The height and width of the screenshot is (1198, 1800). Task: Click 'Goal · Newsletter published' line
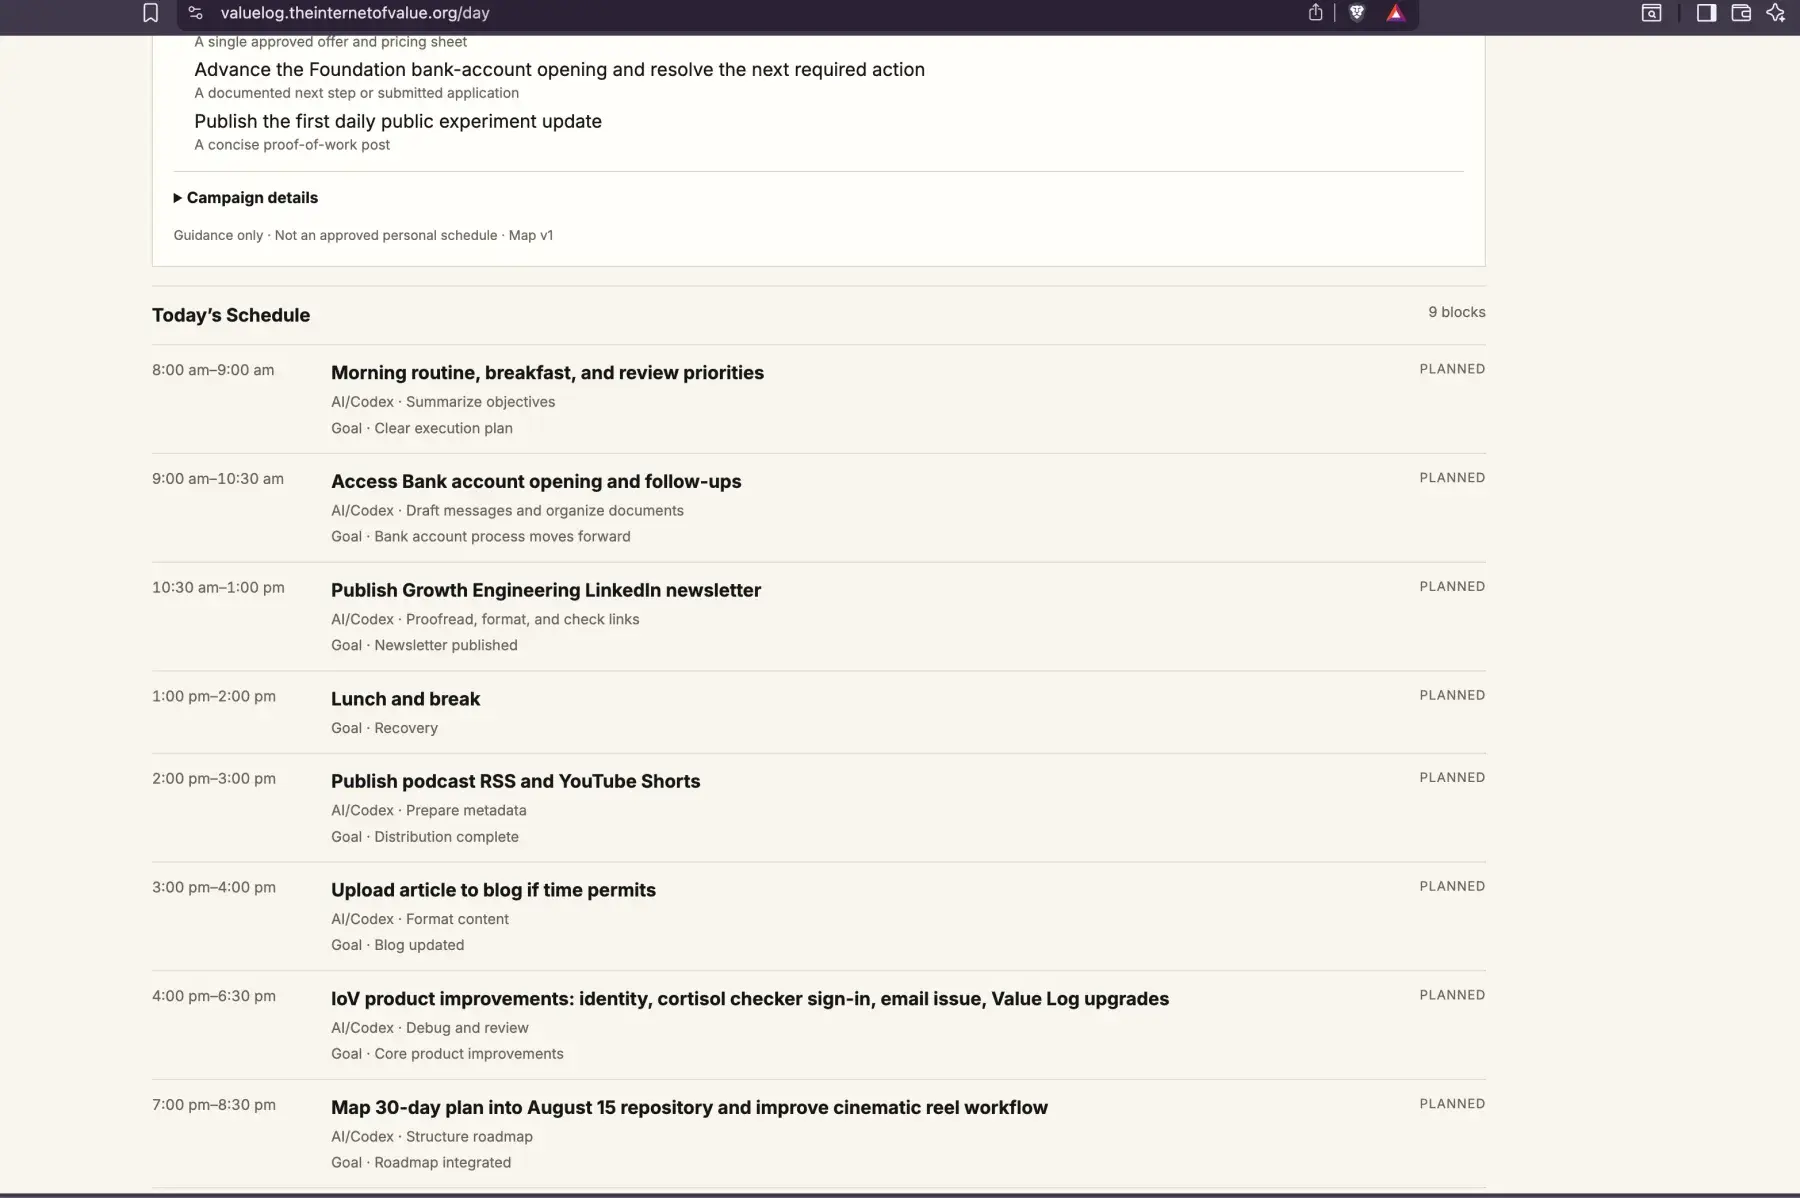click(424, 646)
